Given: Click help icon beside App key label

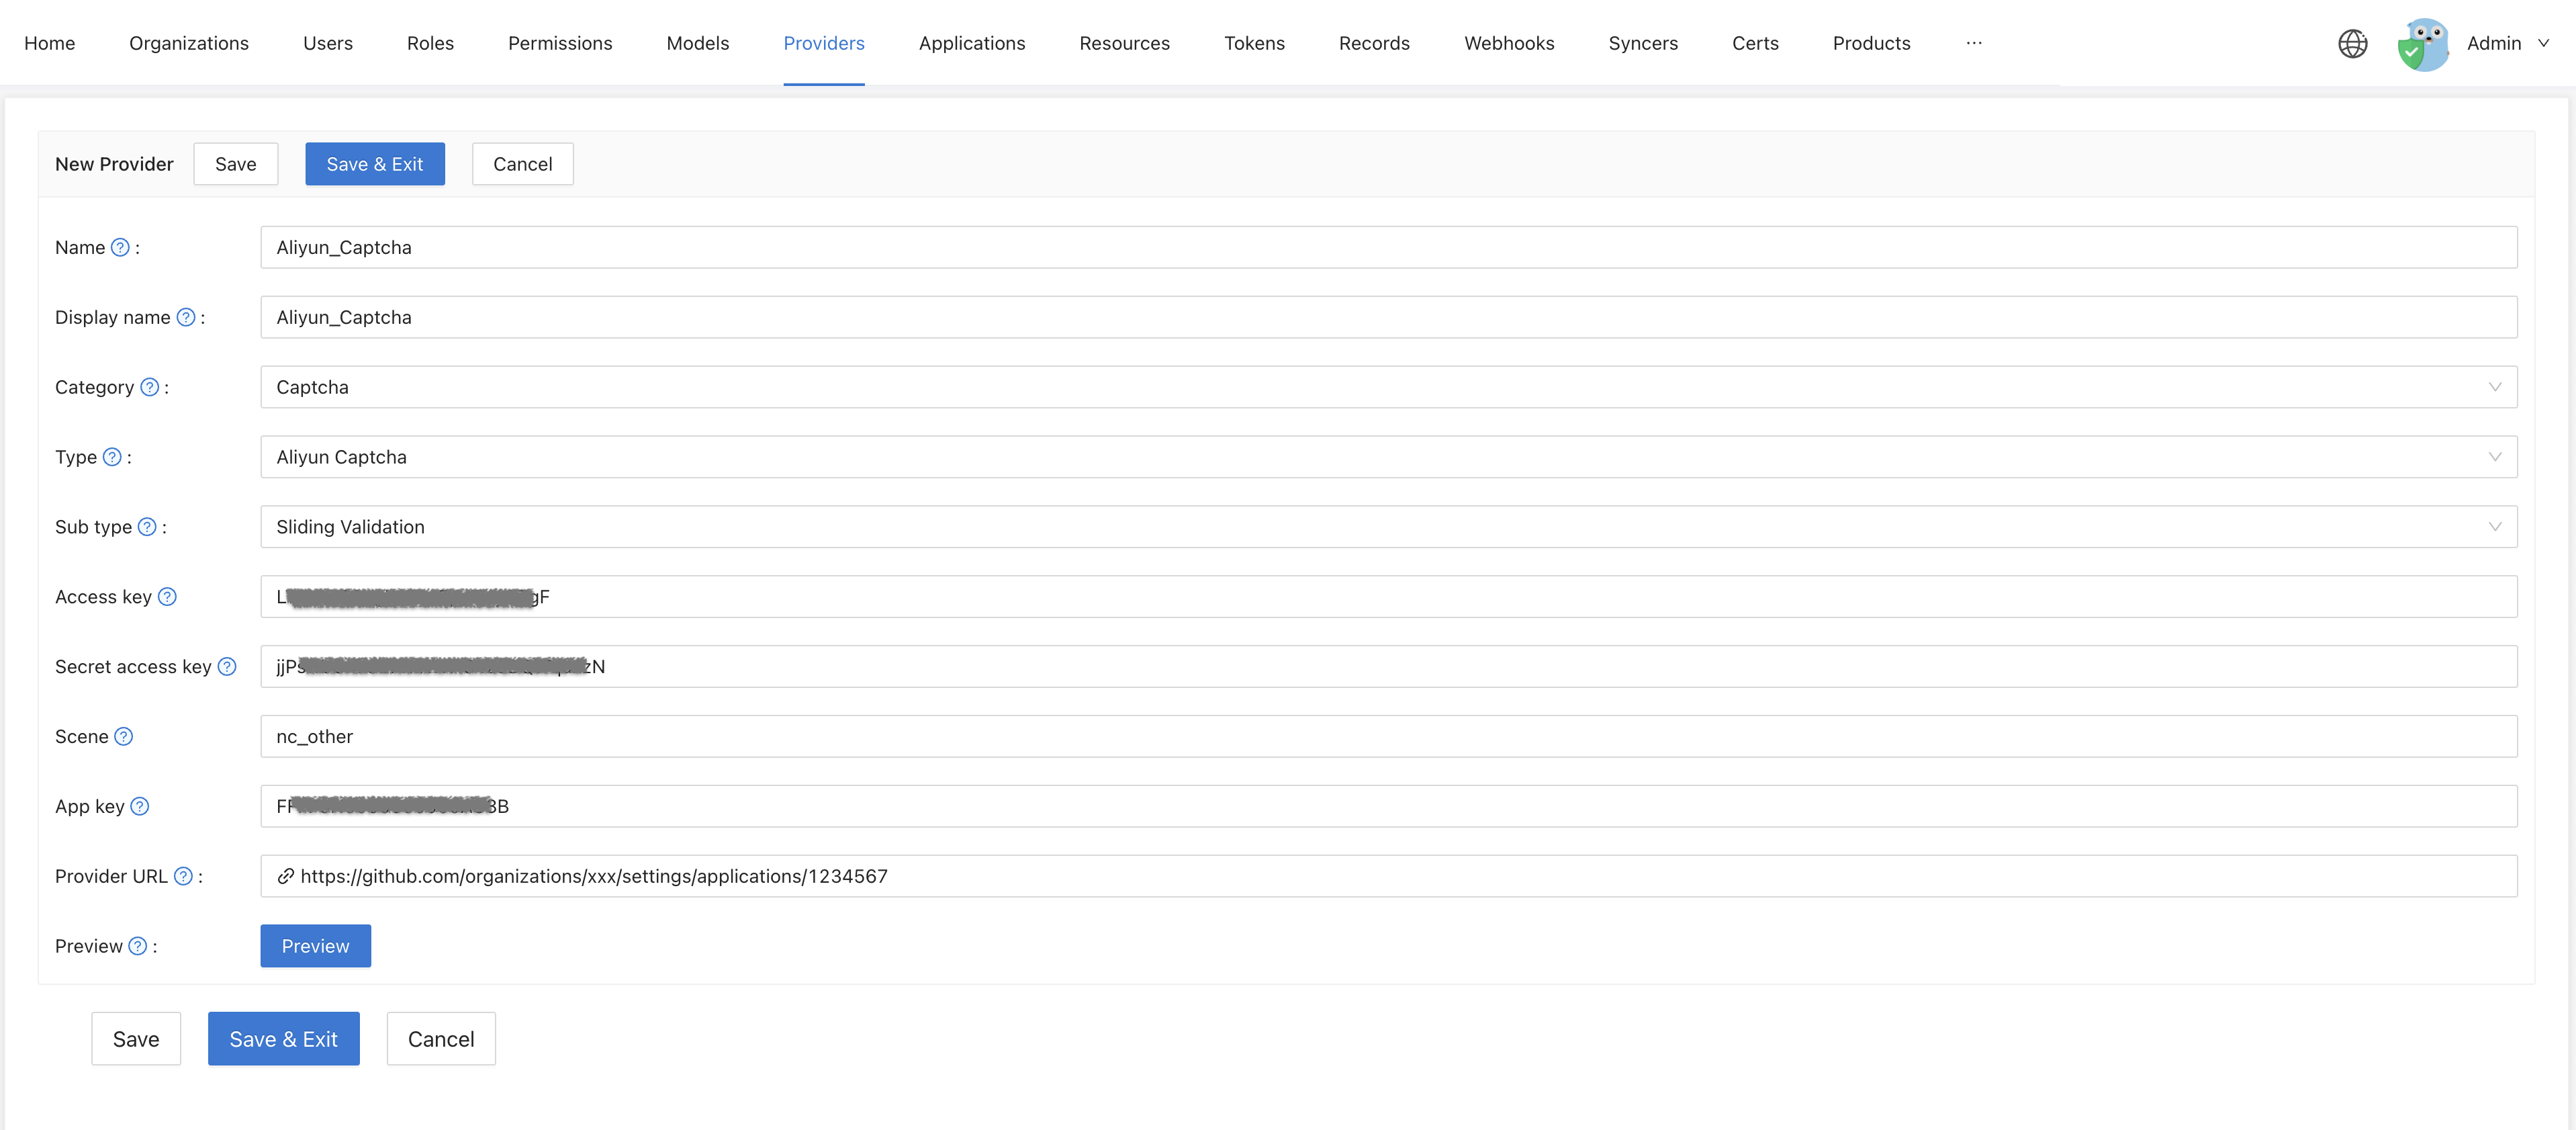Looking at the screenshot, I should click(x=140, y=806).
